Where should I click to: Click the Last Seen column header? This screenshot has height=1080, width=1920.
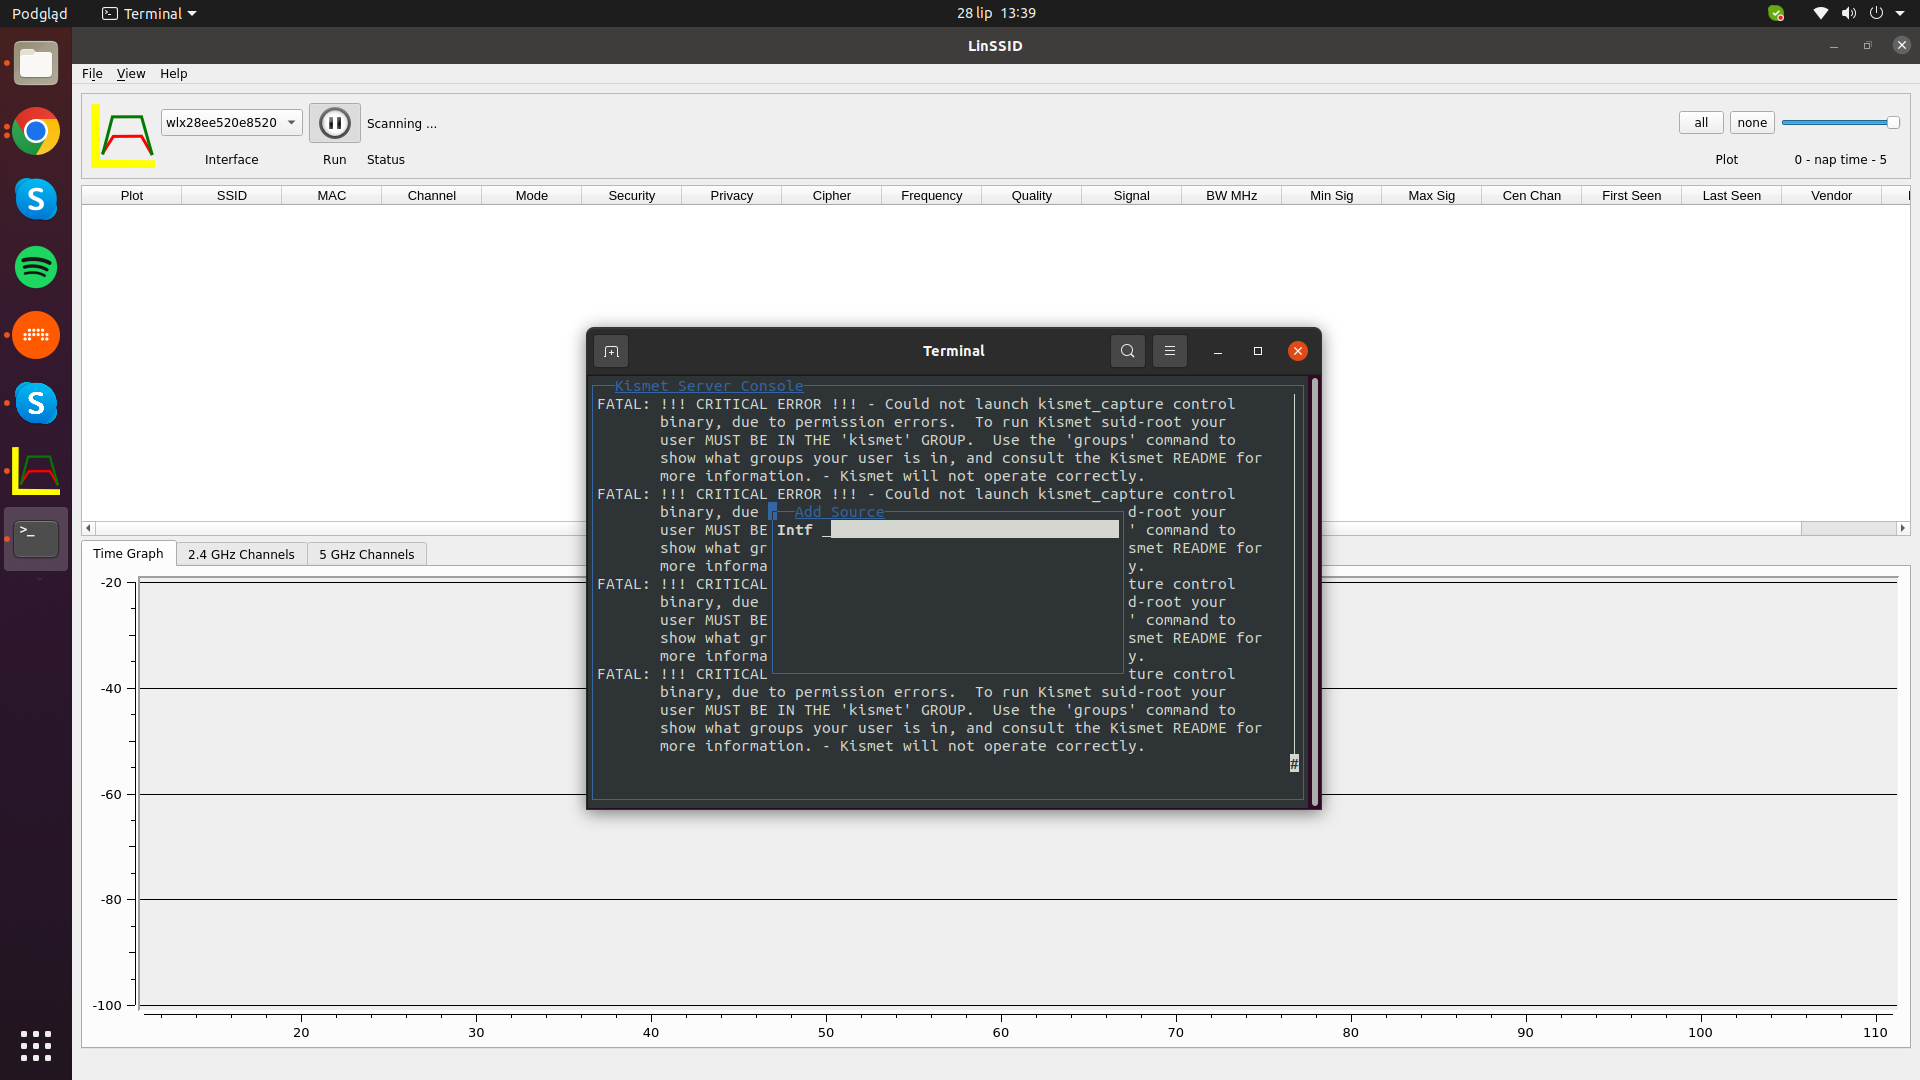coord(1732,196)
